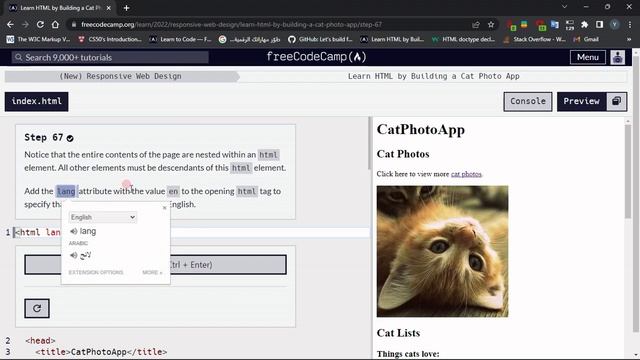Open a new browser tab
This screenshot has width=640, height=360.
click(x=127, y=8)
